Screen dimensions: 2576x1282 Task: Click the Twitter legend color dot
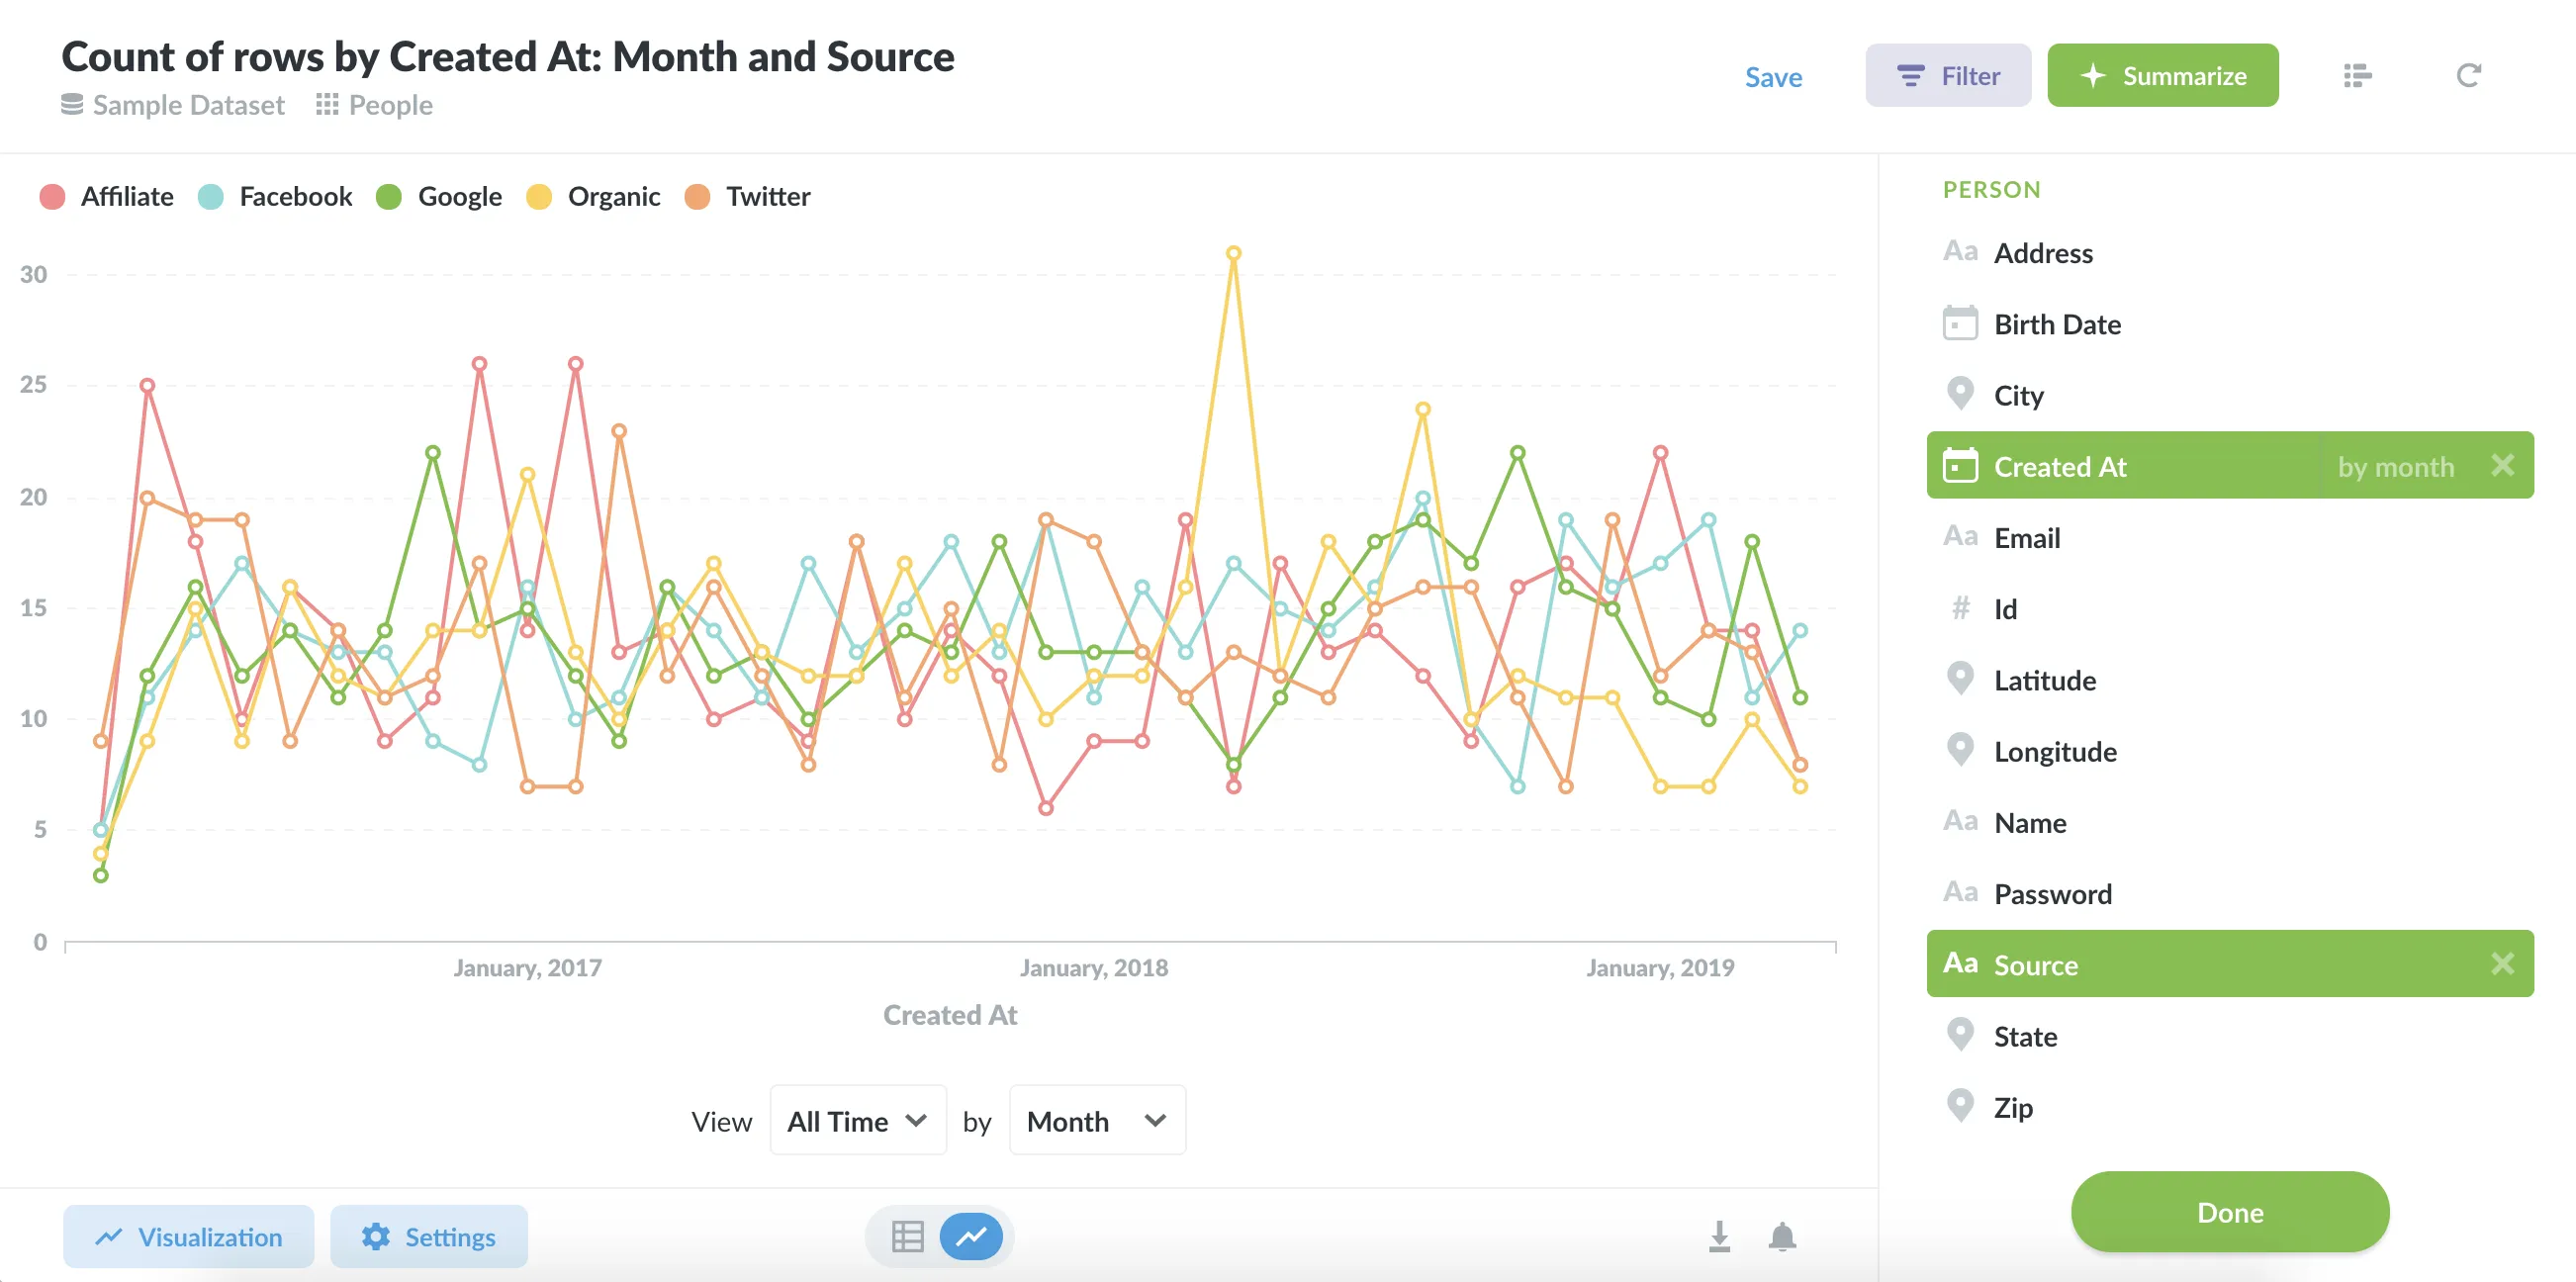(x=697, y=197)
